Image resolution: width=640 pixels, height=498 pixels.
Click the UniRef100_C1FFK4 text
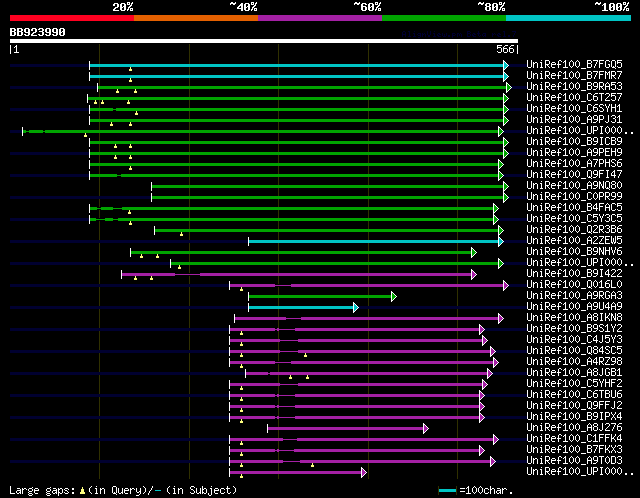coord(574,439)
